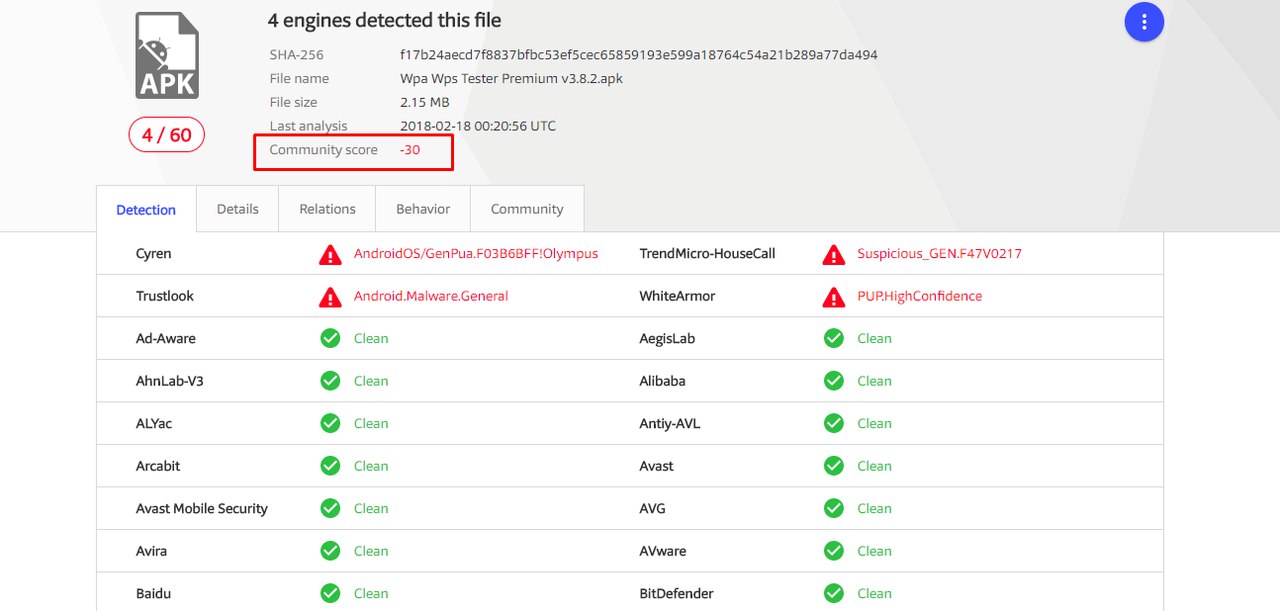The height and width of the screenshot is (611, 1280).
Task: Click the Antiy-AVL engine name
Action: (670, 424)
